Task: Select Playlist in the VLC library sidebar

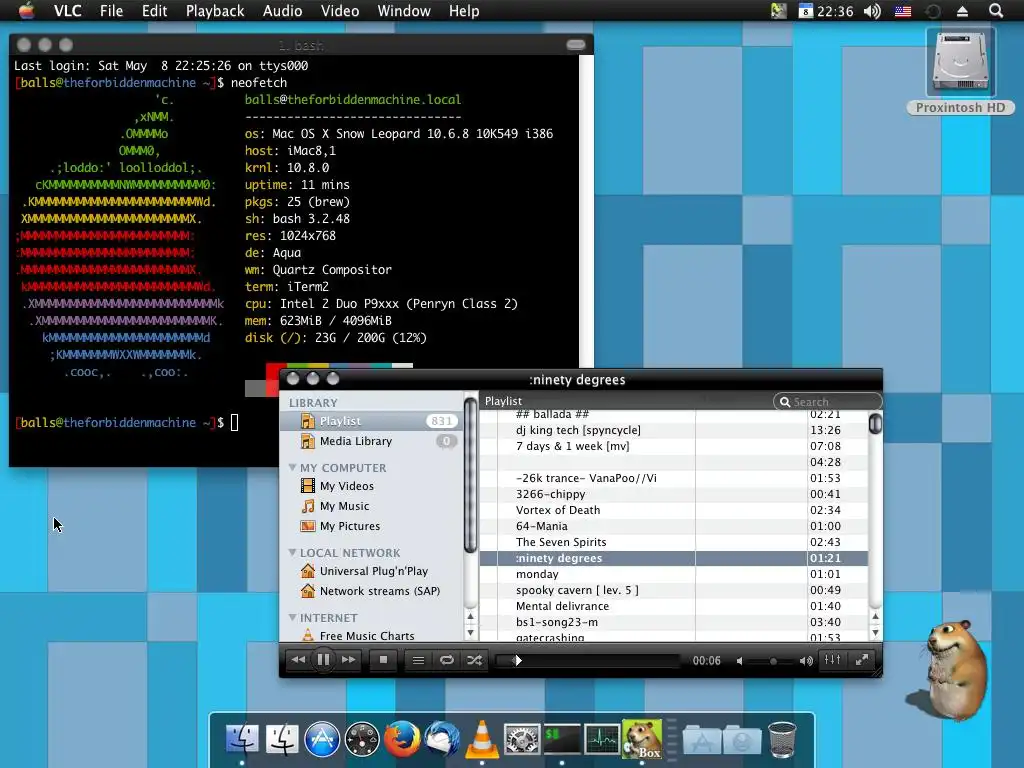Action: (371, 421)
